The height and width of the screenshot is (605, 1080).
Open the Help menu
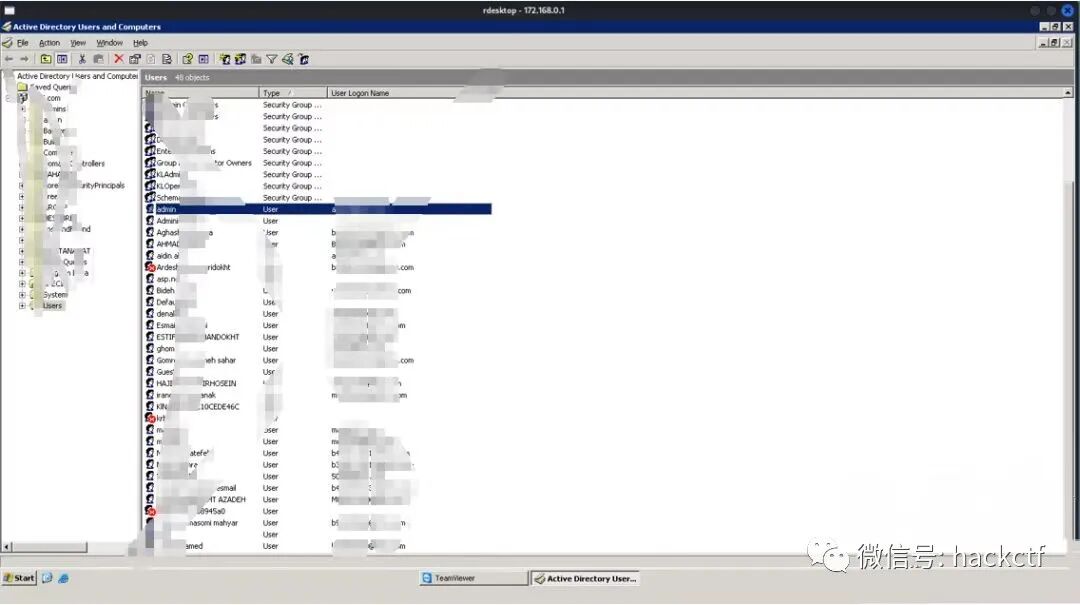[x=140, y=43]
